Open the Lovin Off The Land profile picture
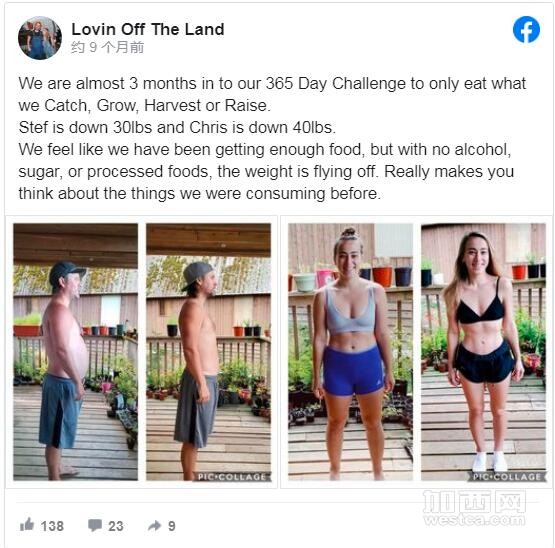 40,38
